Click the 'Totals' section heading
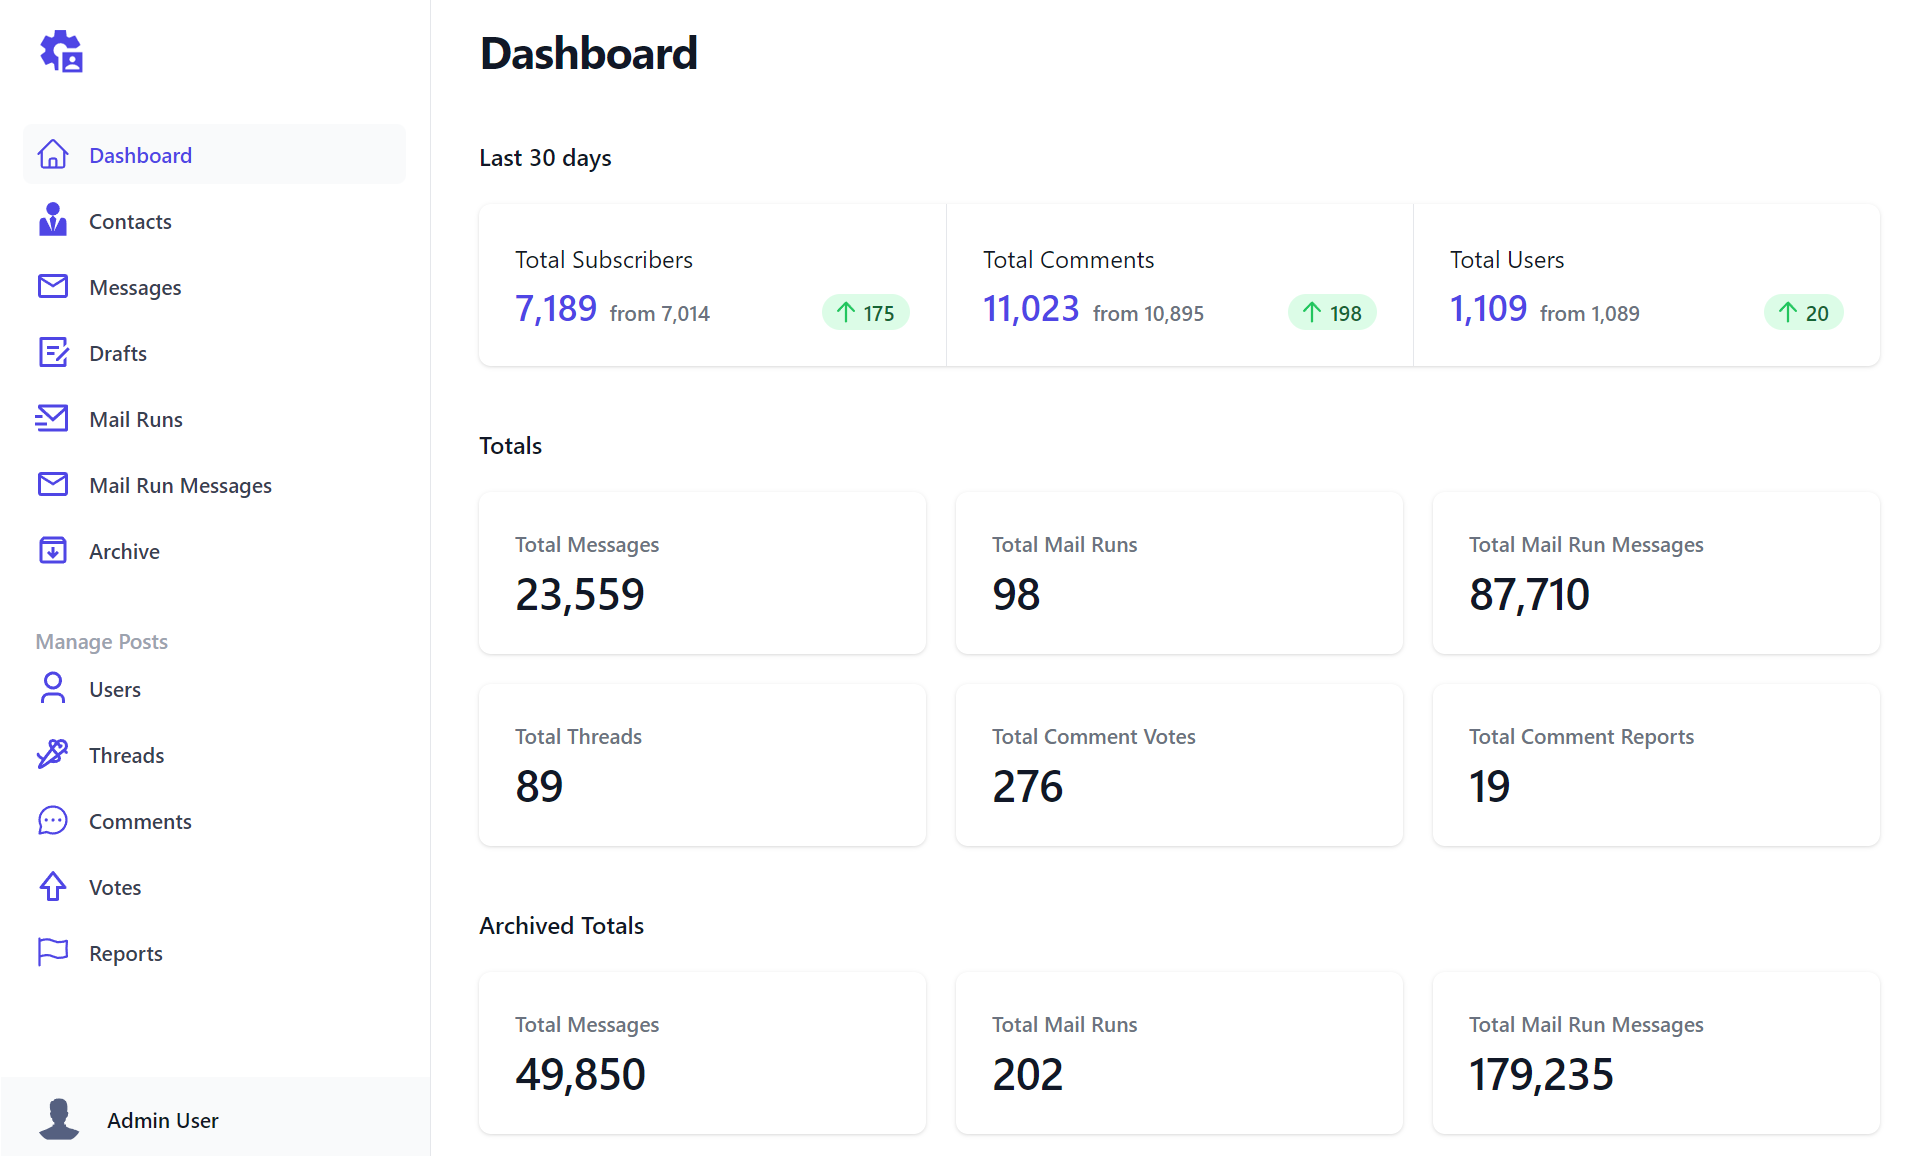 [x=510, y=446]
